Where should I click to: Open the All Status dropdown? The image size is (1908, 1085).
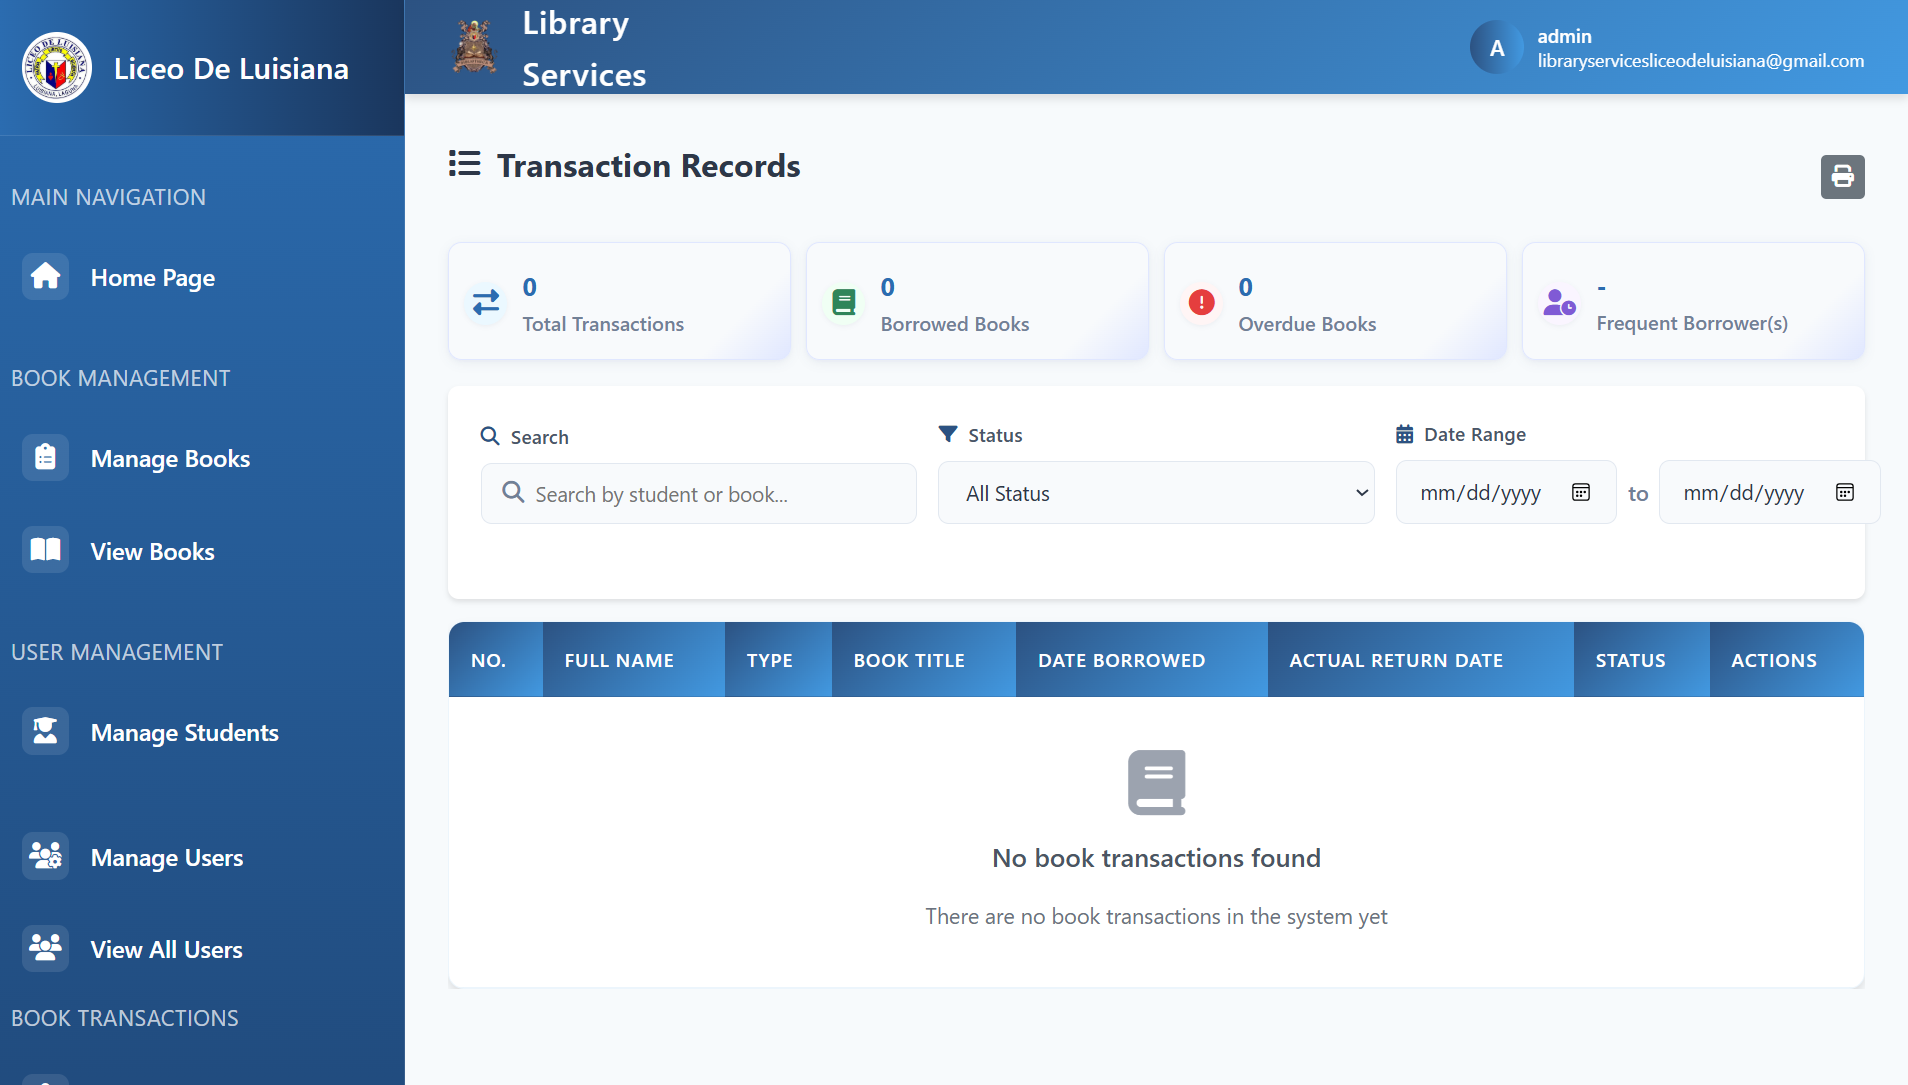pyautogui.click(x=1156, y=492)
